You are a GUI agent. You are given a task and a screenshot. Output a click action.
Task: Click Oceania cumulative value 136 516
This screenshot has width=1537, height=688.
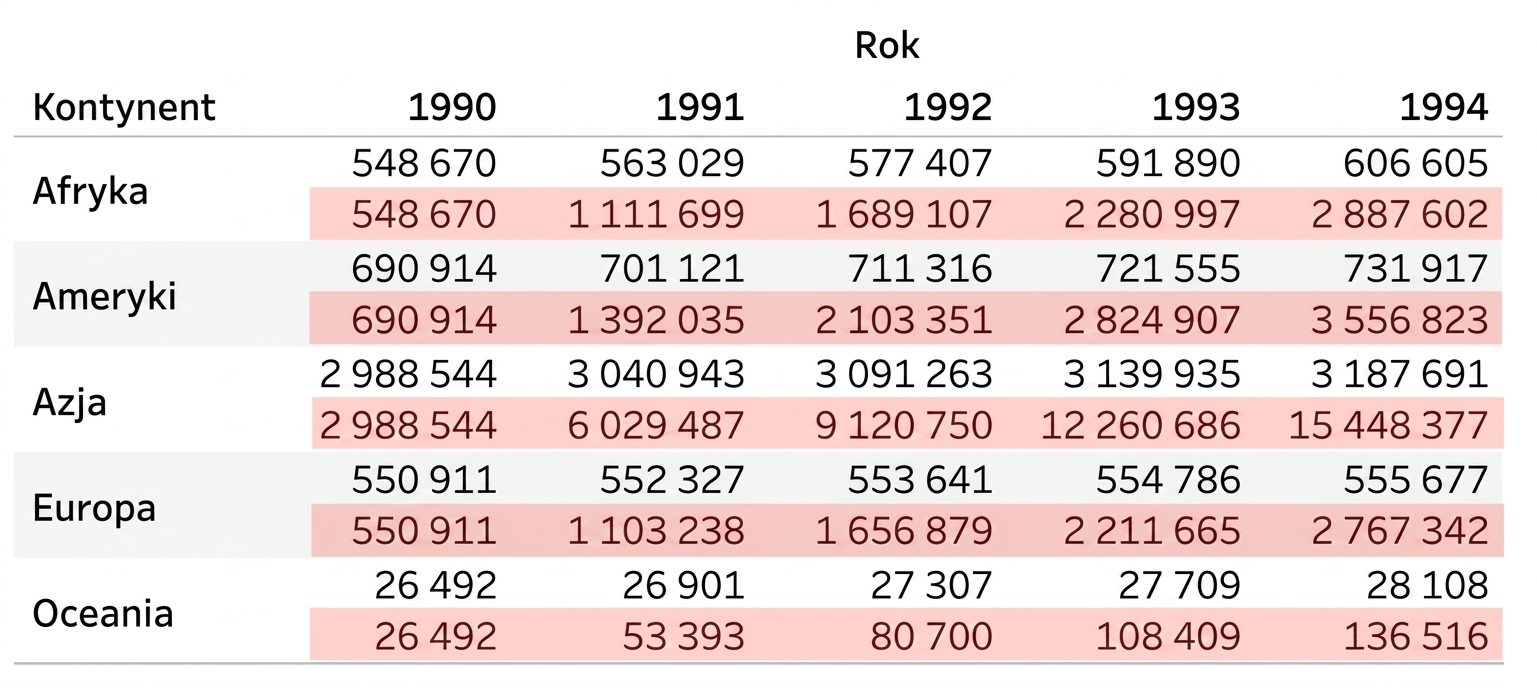pyautogui.click(x=1416, y=636)
